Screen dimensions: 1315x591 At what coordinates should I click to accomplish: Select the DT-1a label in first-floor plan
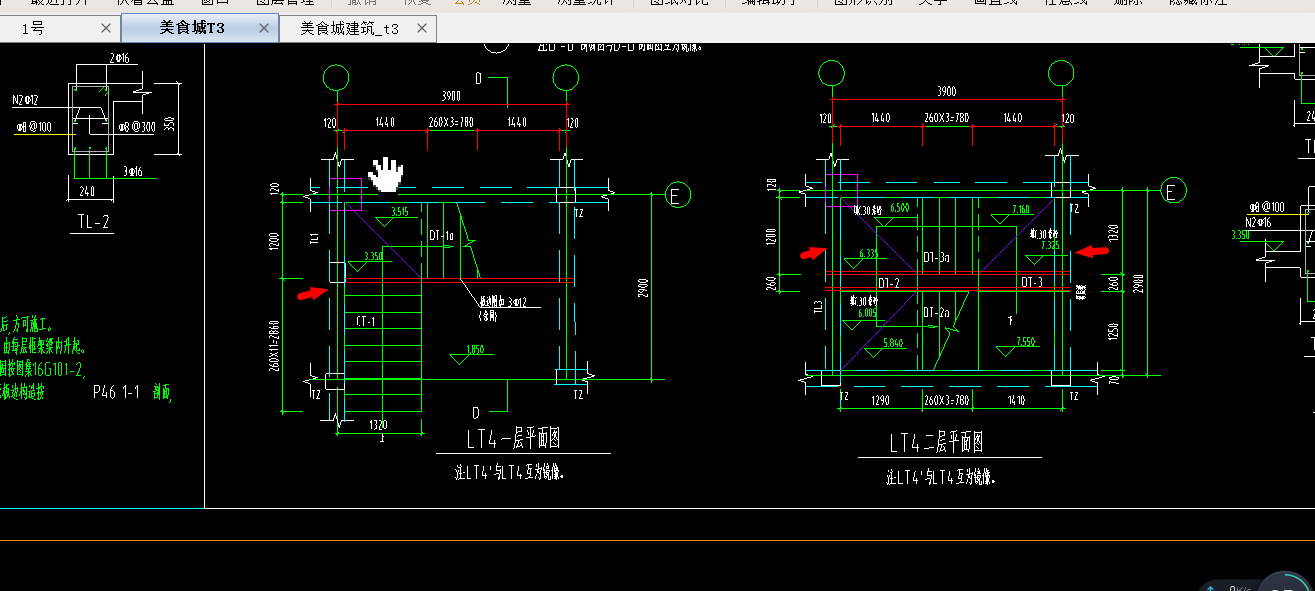(x=441, y=236)
